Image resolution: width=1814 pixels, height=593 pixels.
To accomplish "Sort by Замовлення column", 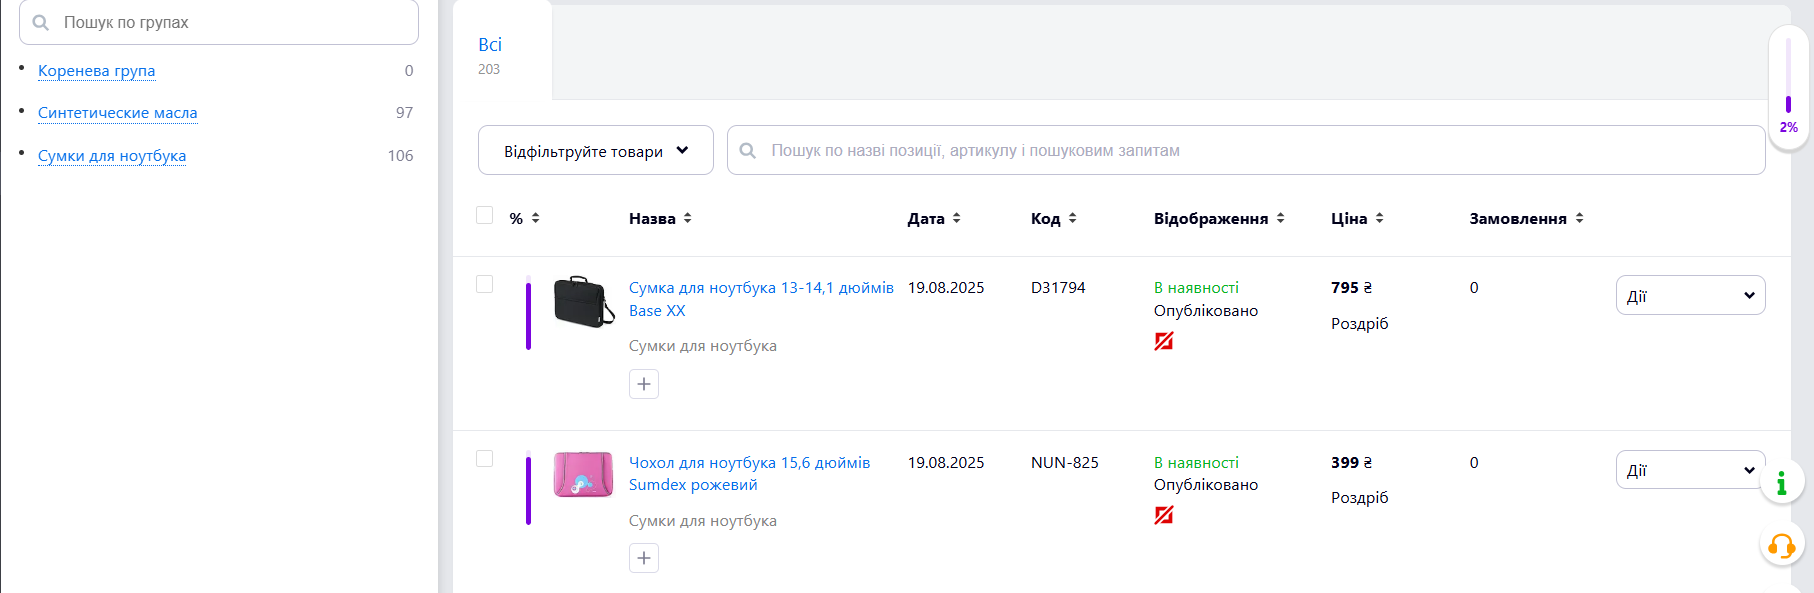I will pyautogui.click(x=1526, y=218).
